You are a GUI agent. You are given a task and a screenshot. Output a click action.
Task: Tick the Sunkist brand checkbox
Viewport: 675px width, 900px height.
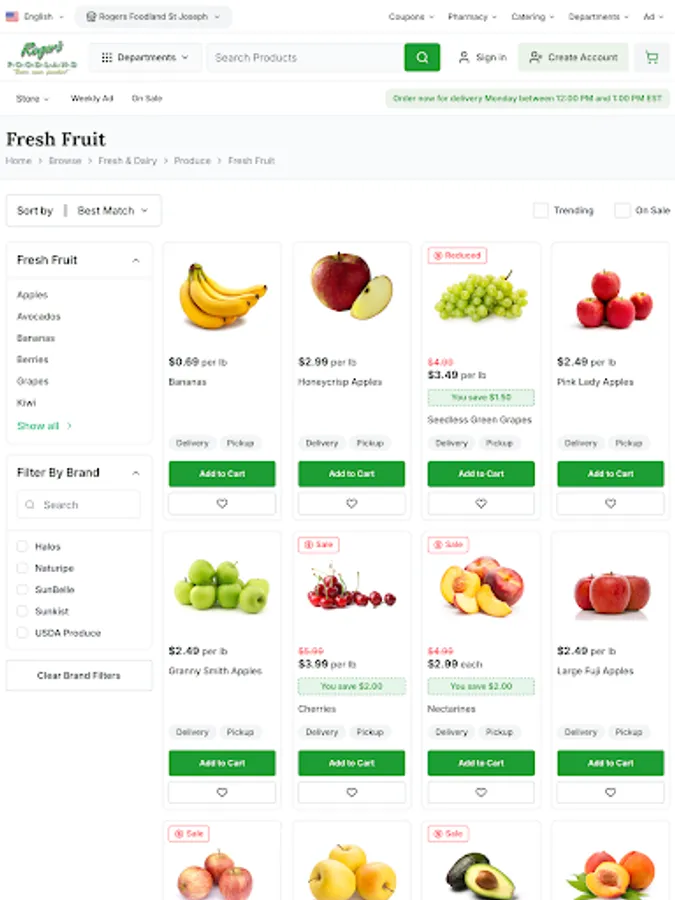[22, 611]
